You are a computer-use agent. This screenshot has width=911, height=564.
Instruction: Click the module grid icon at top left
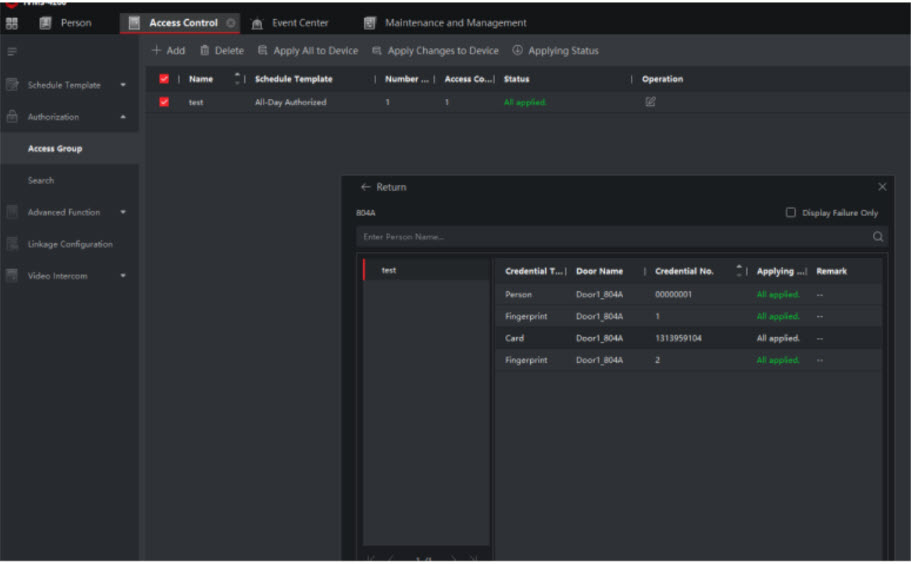[12, 23]
